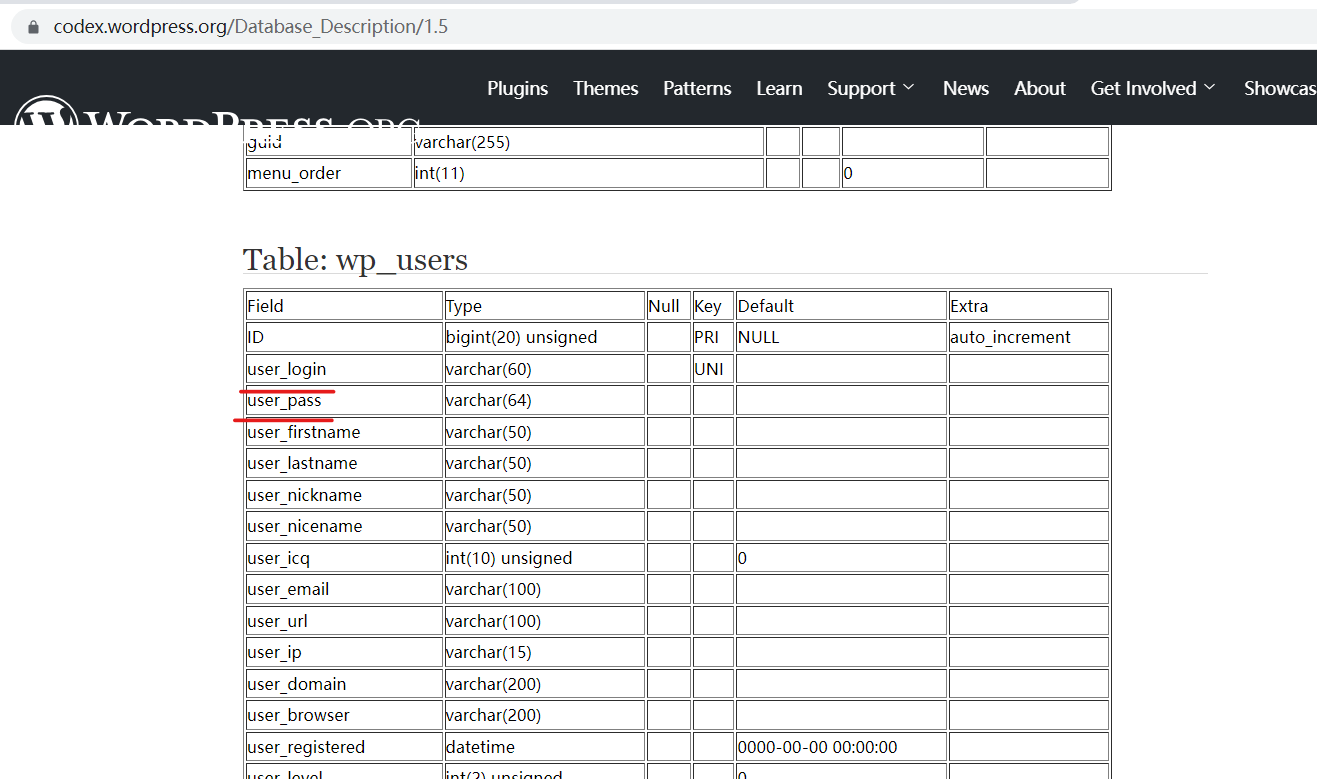
Task: Click the 'user_icq' field cell
Action: click(344, 558)
